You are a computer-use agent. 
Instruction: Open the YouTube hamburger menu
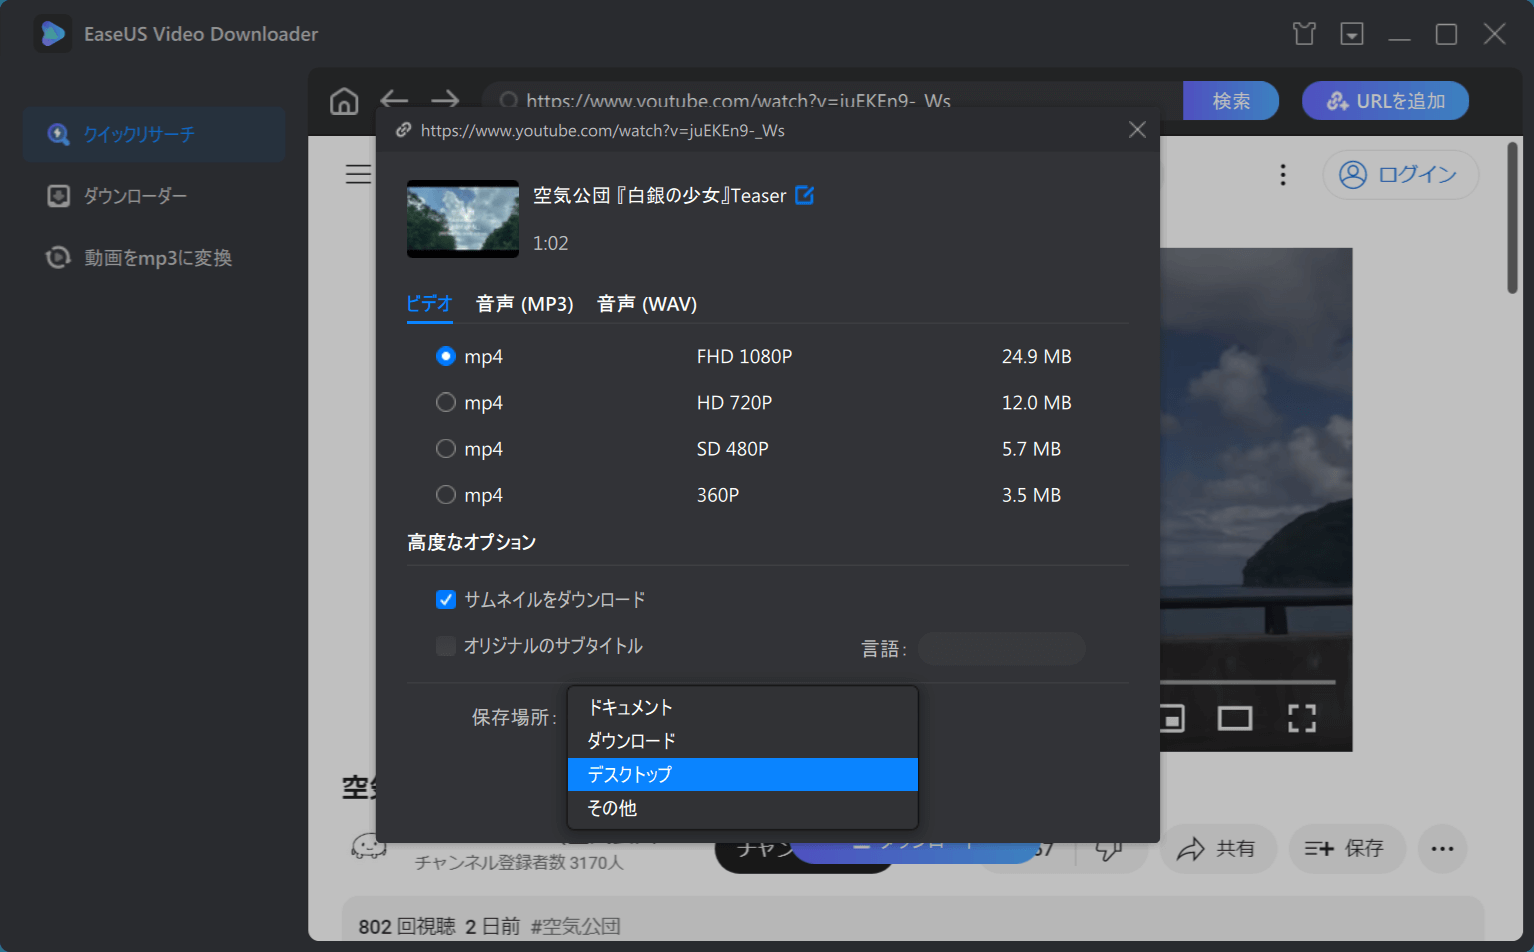357,174
